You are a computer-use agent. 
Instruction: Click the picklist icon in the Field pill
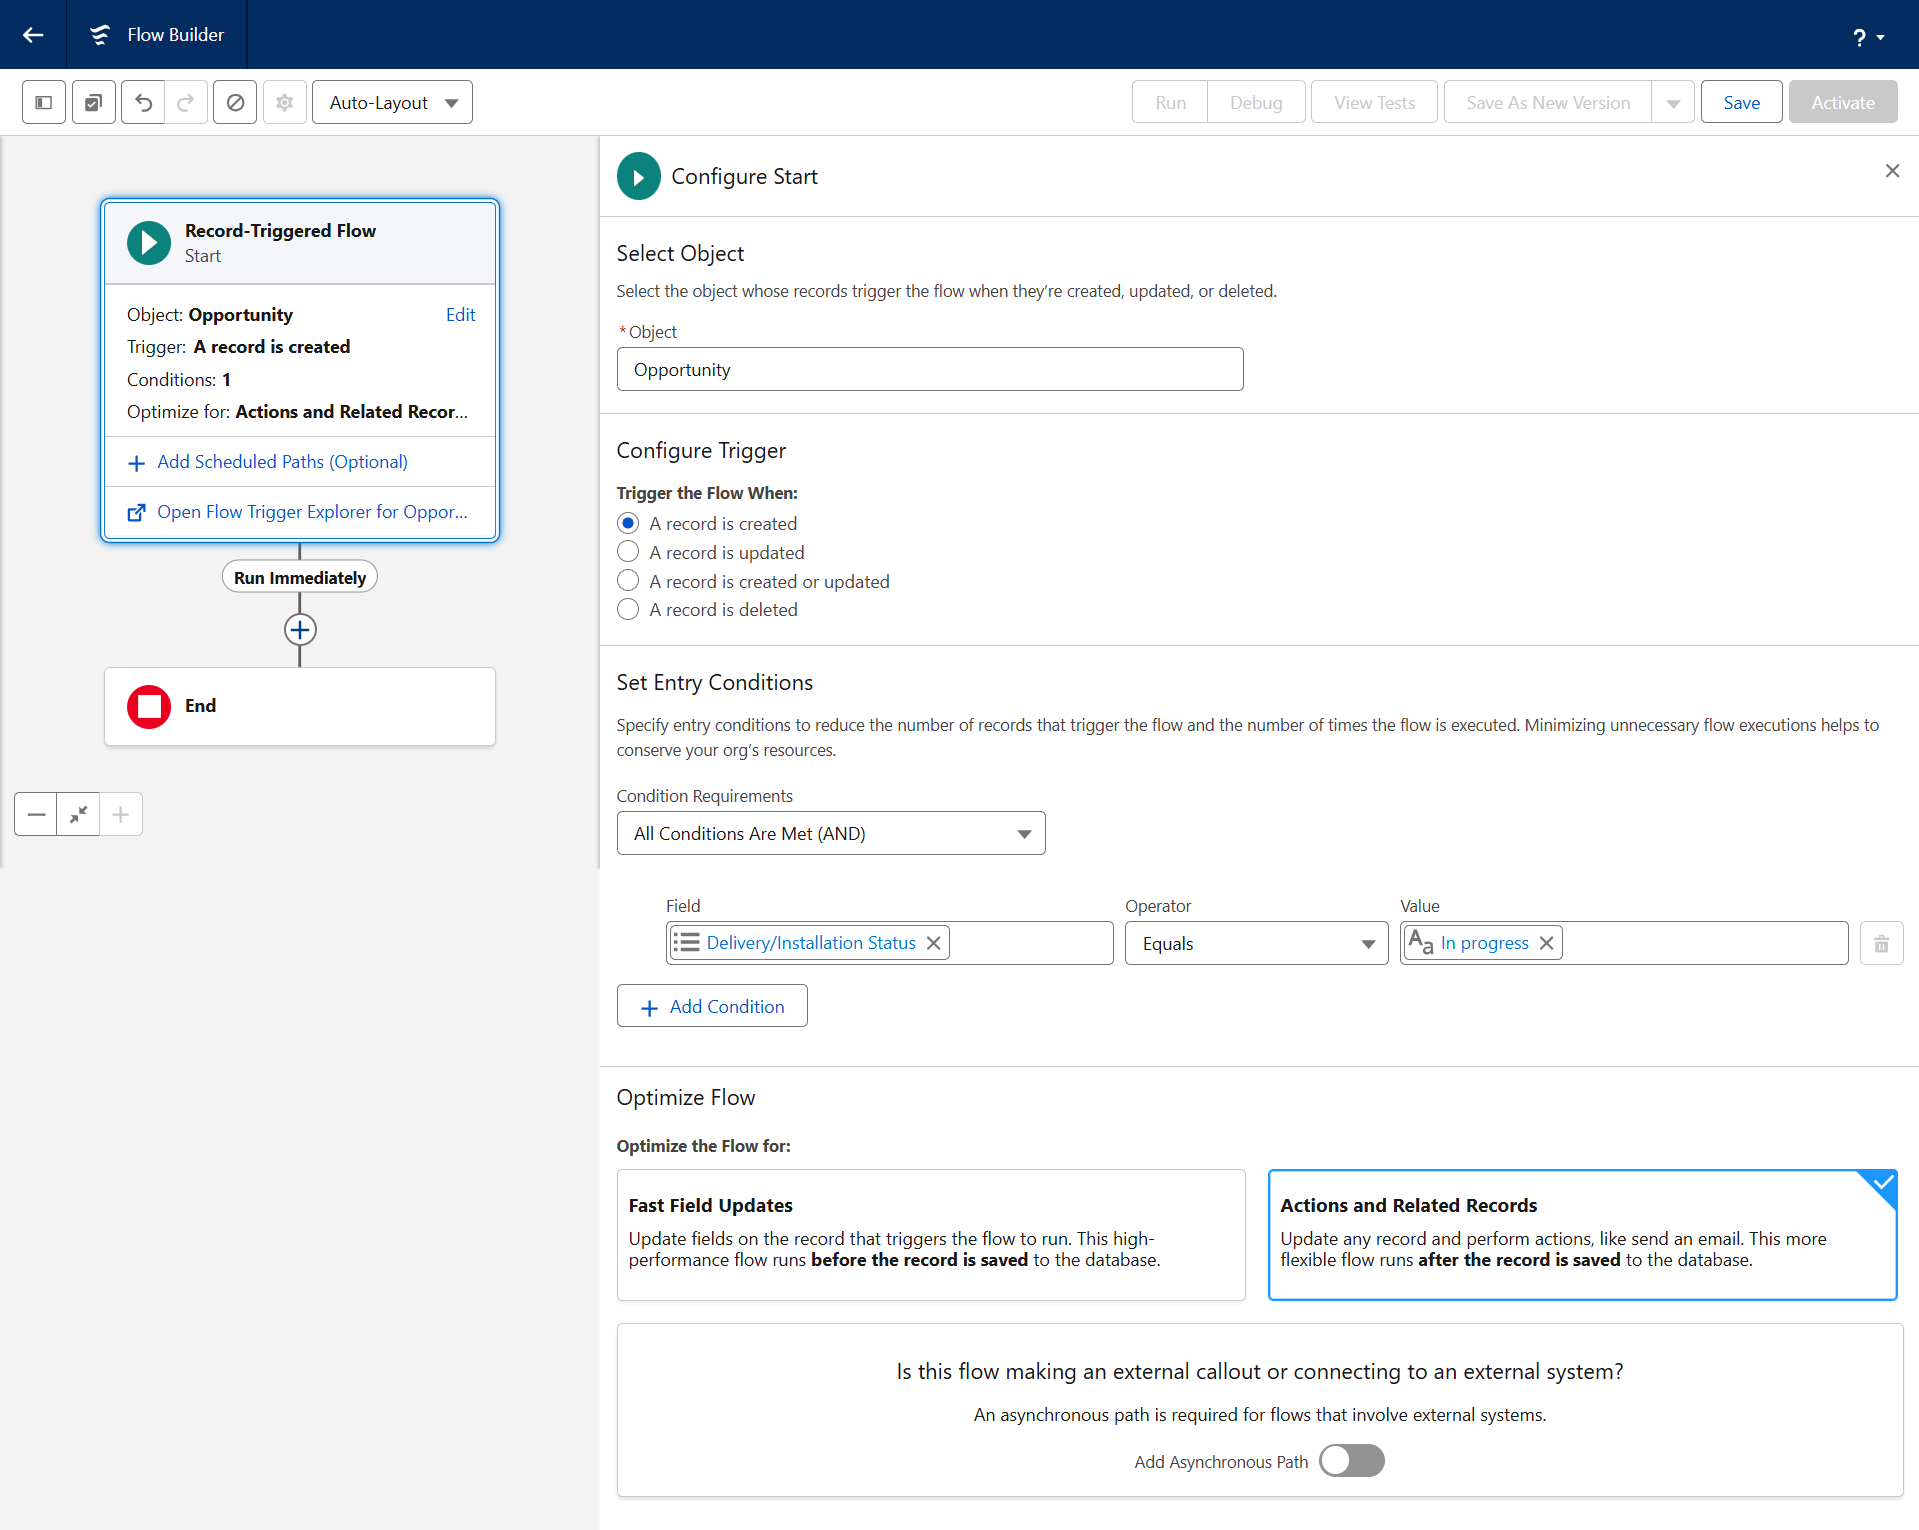[x=686, y=943]
